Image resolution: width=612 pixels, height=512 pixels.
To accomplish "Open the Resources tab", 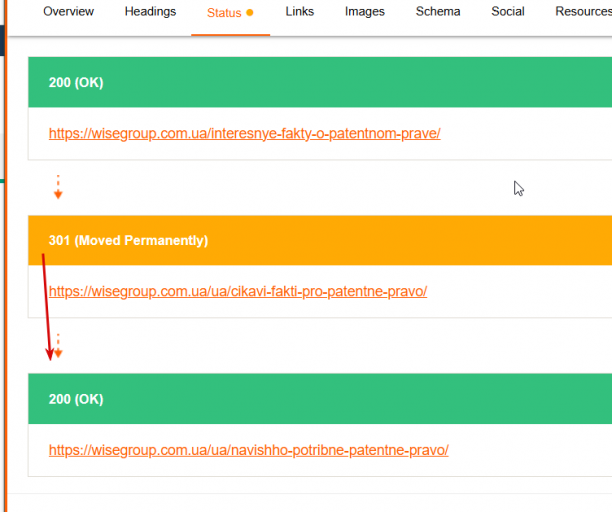I will [584, 12].
